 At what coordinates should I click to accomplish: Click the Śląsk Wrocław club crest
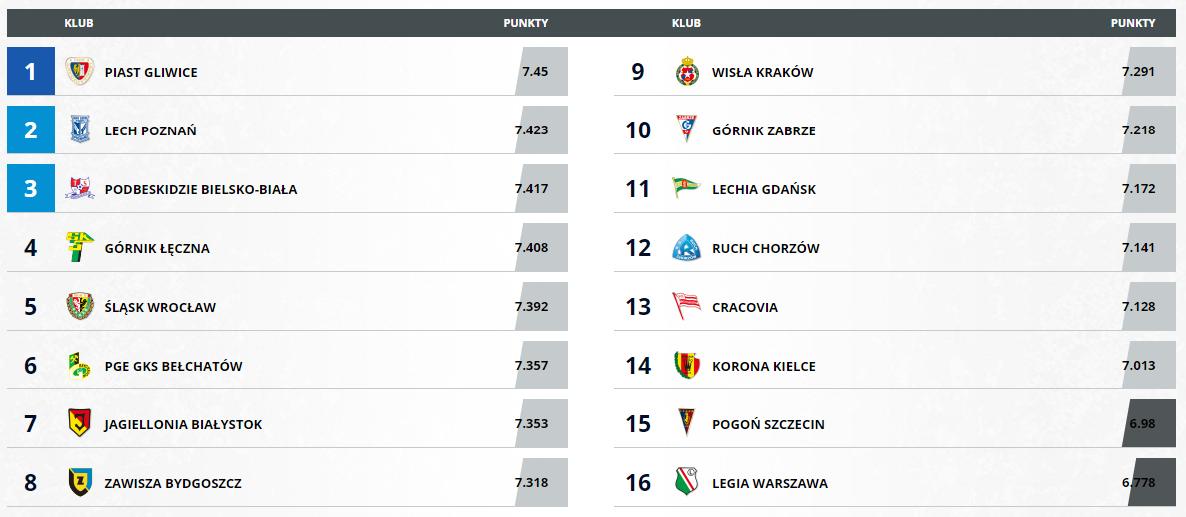(79, 306)
